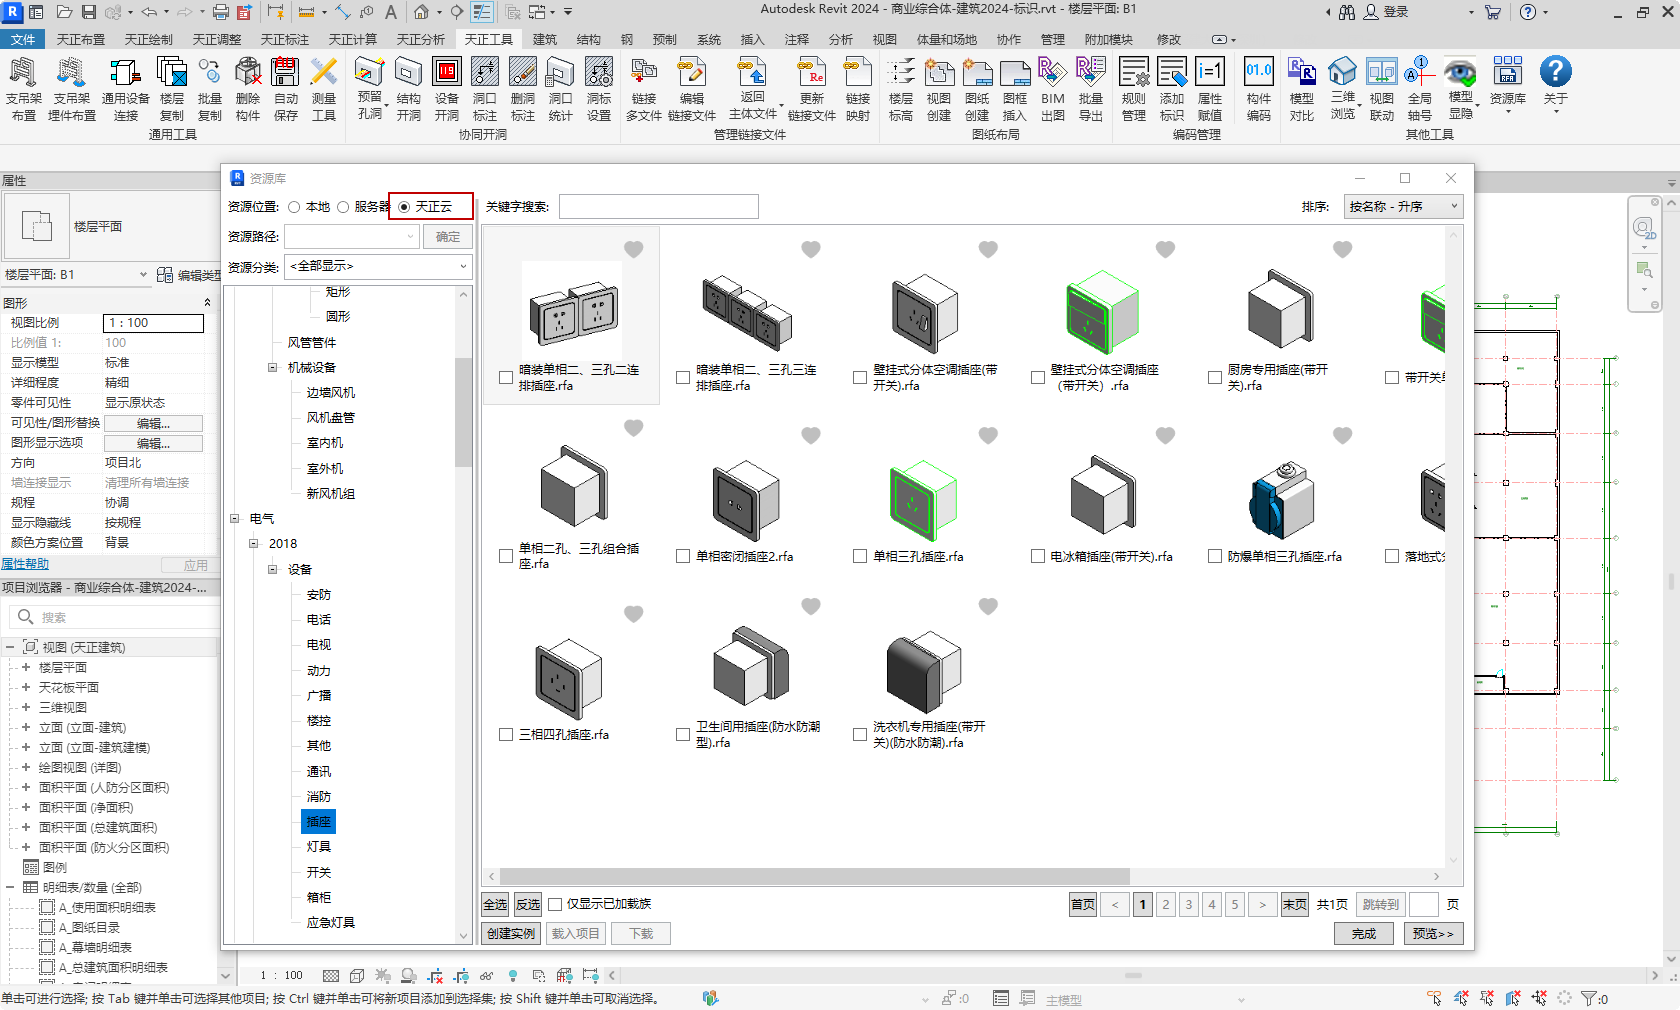Viewport: 1680px width, 1010px height.
Task: Open the BIM出图 tool
Action: (1053, 89)
